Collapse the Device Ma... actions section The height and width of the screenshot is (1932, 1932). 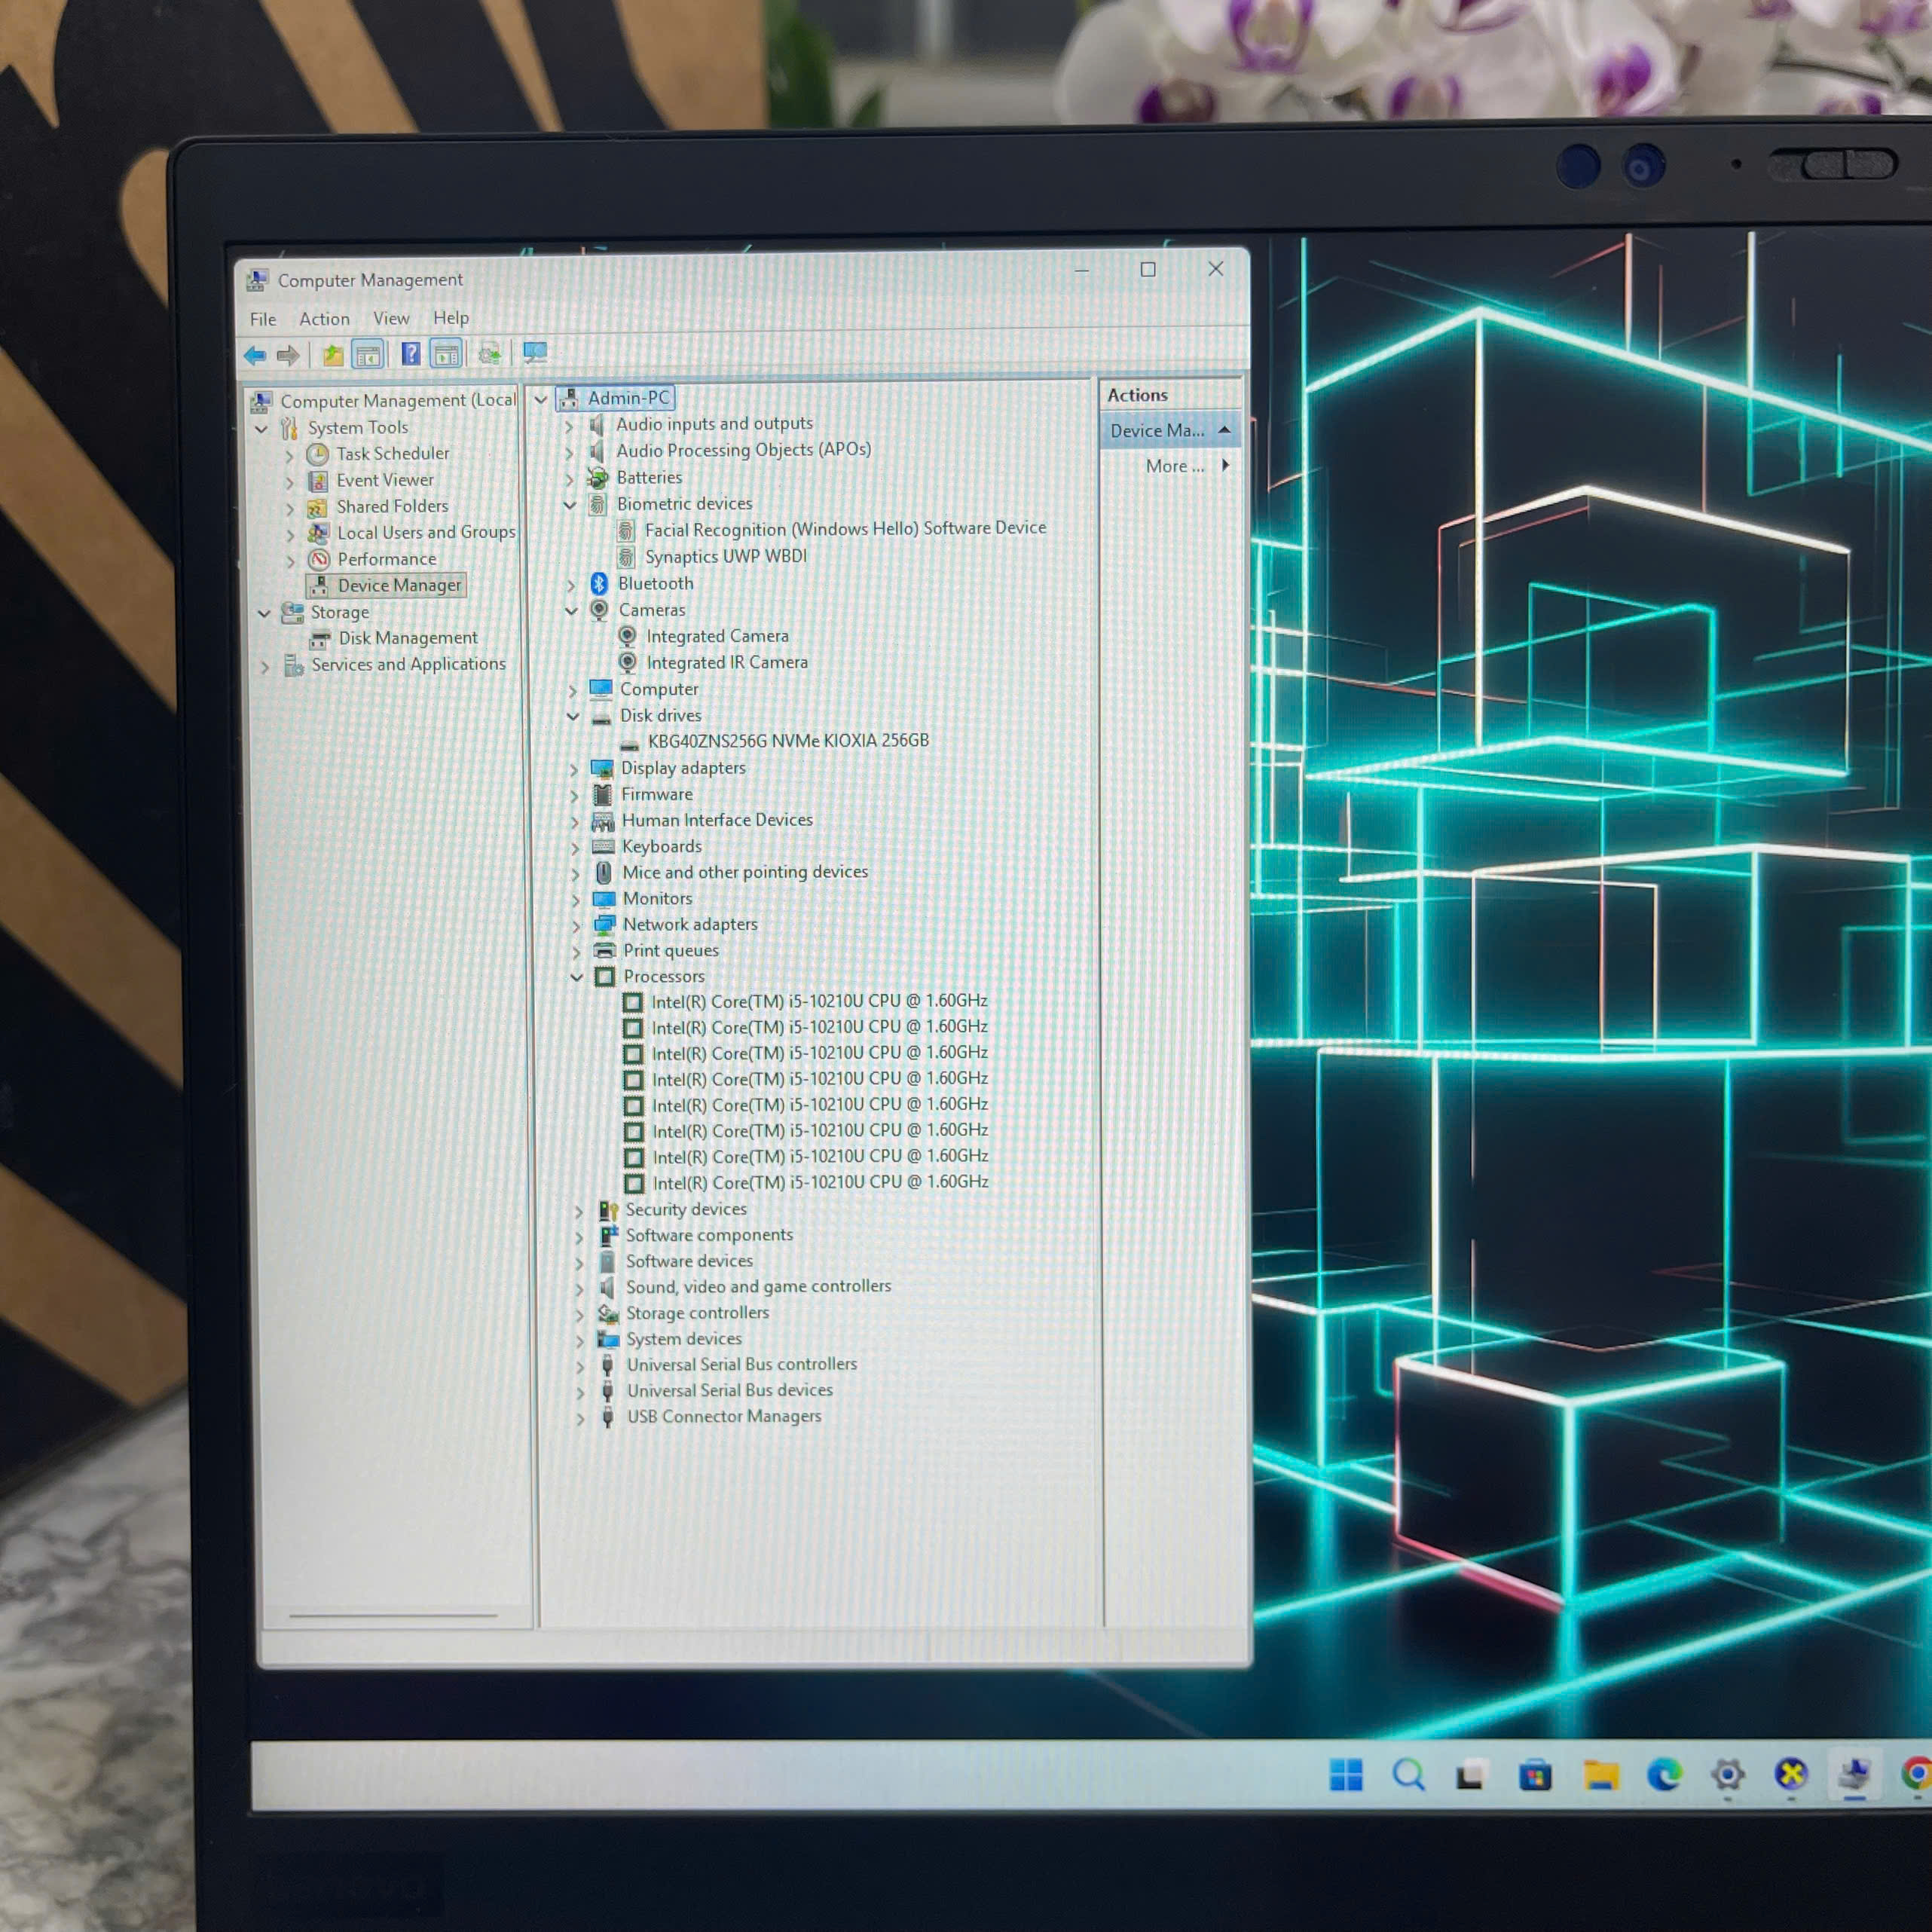coord(1224,430)
